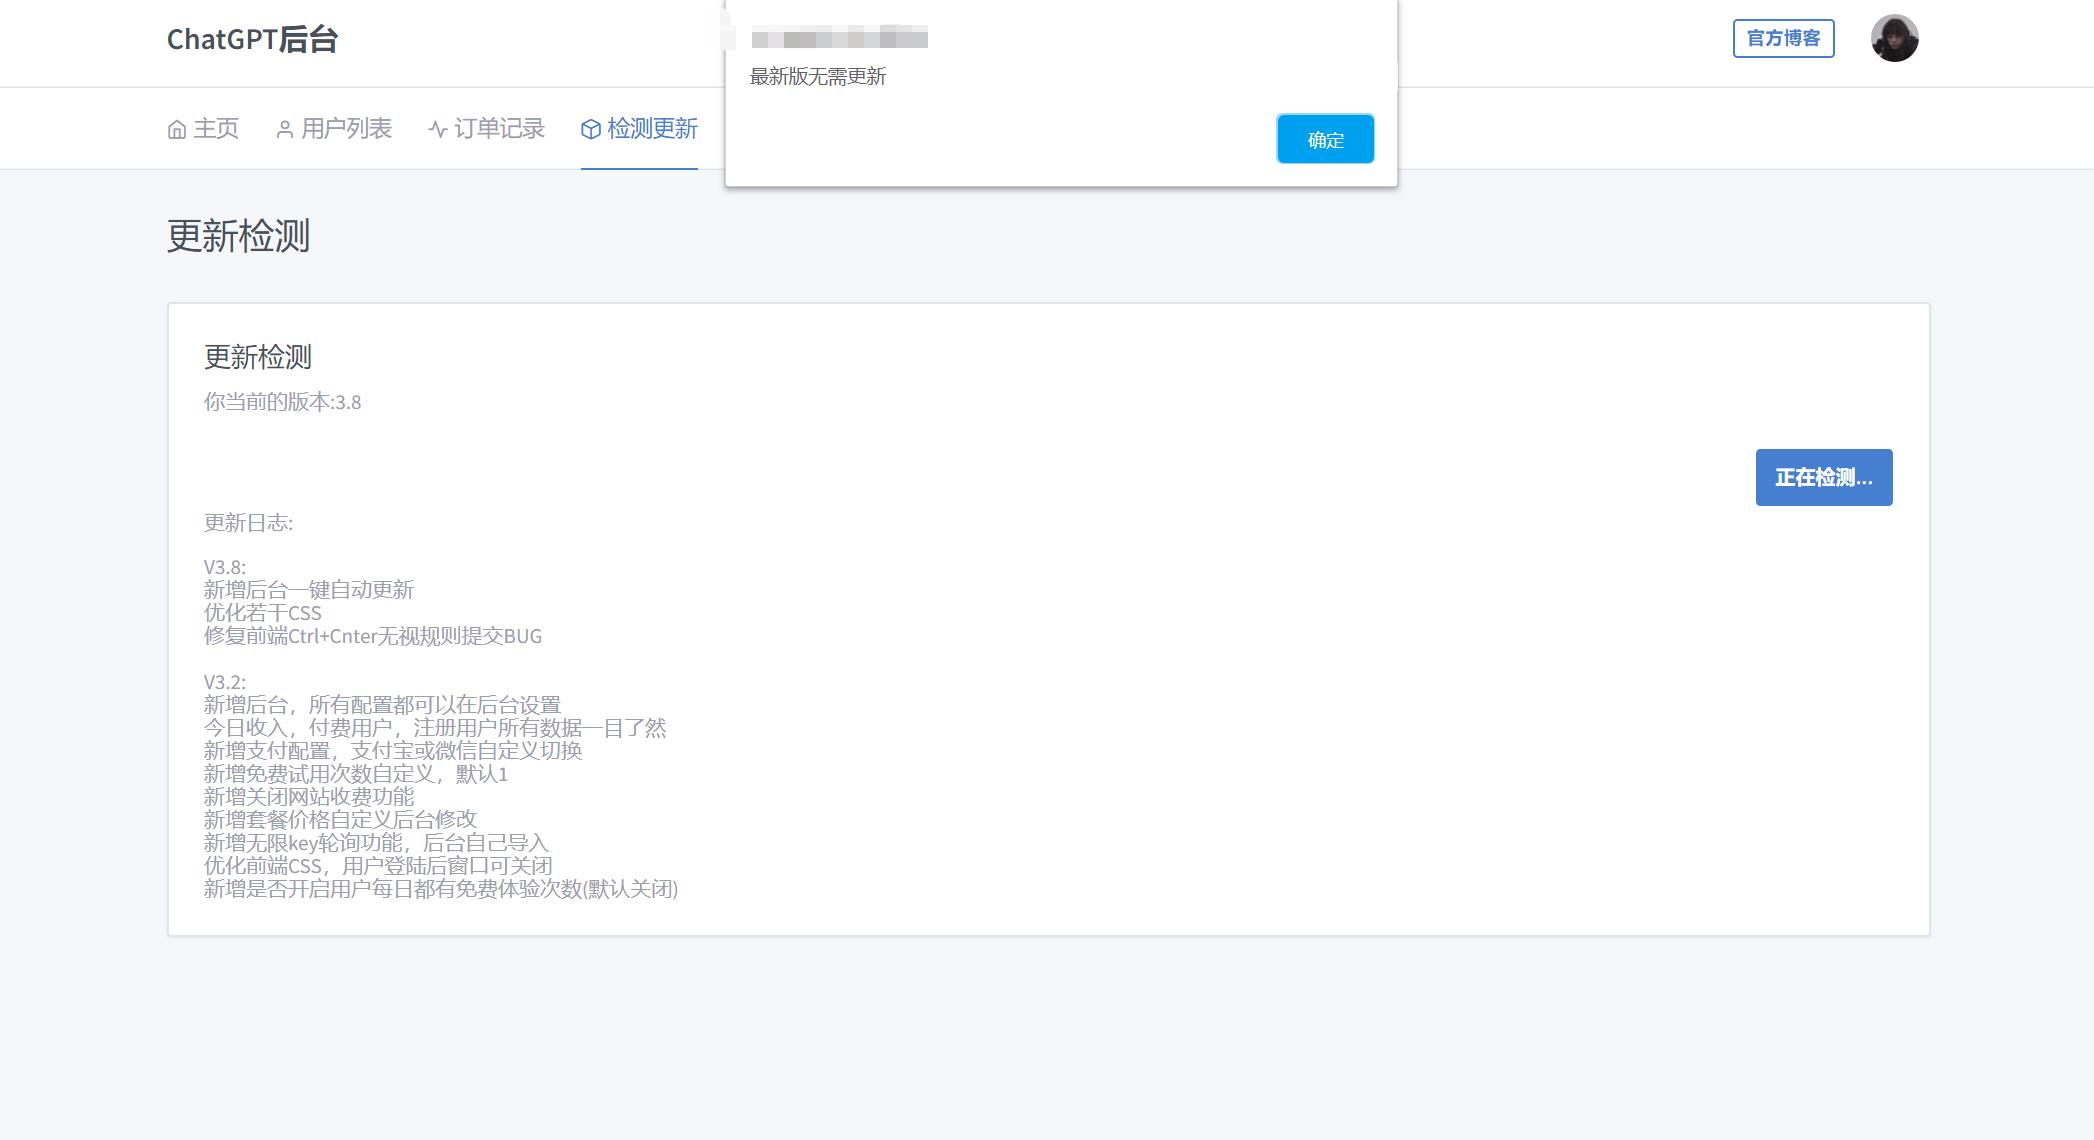
Task: Click the person icon beside 用户列表
Action: (x=285, y=130)
